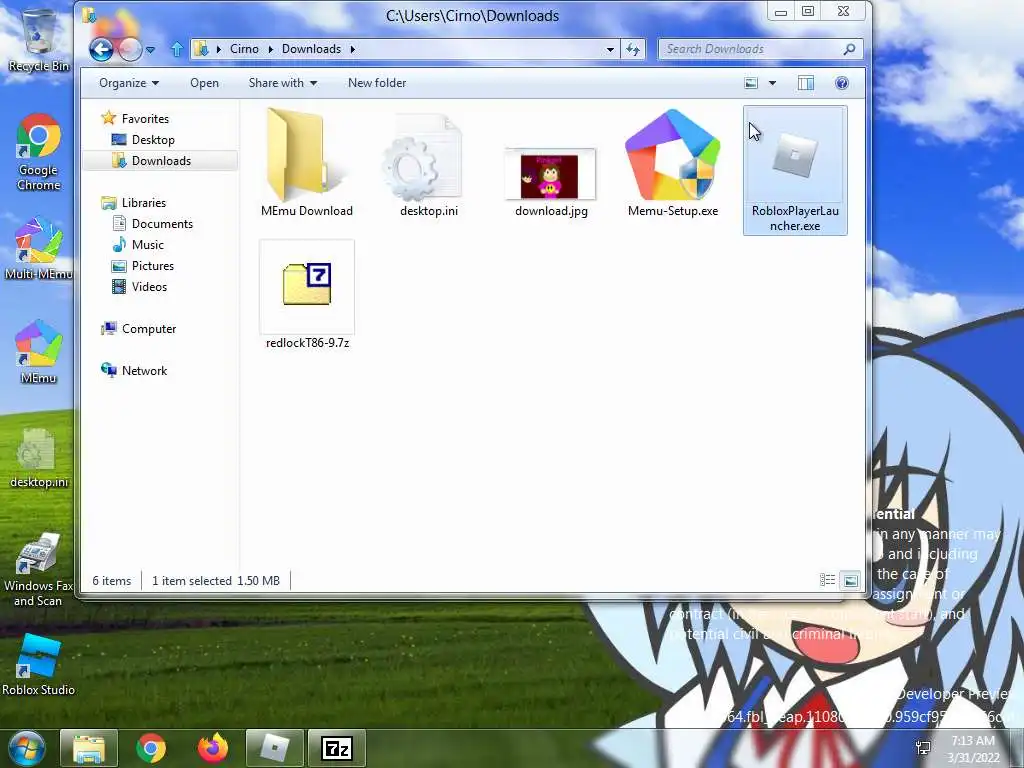This screenshot has width=1024, height=768.
Task: Open the taskbar clock showing 7:13 AM
Action: click(x=973, y=749)
